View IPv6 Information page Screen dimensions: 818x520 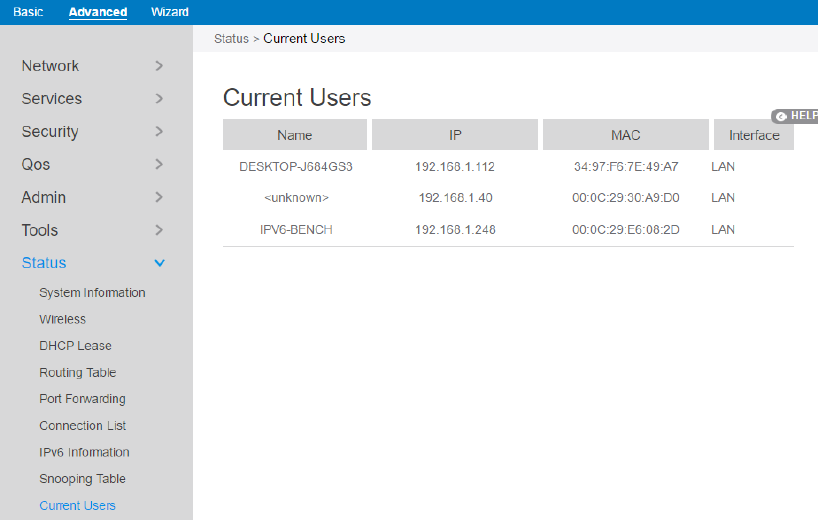(x=84, y=452)
